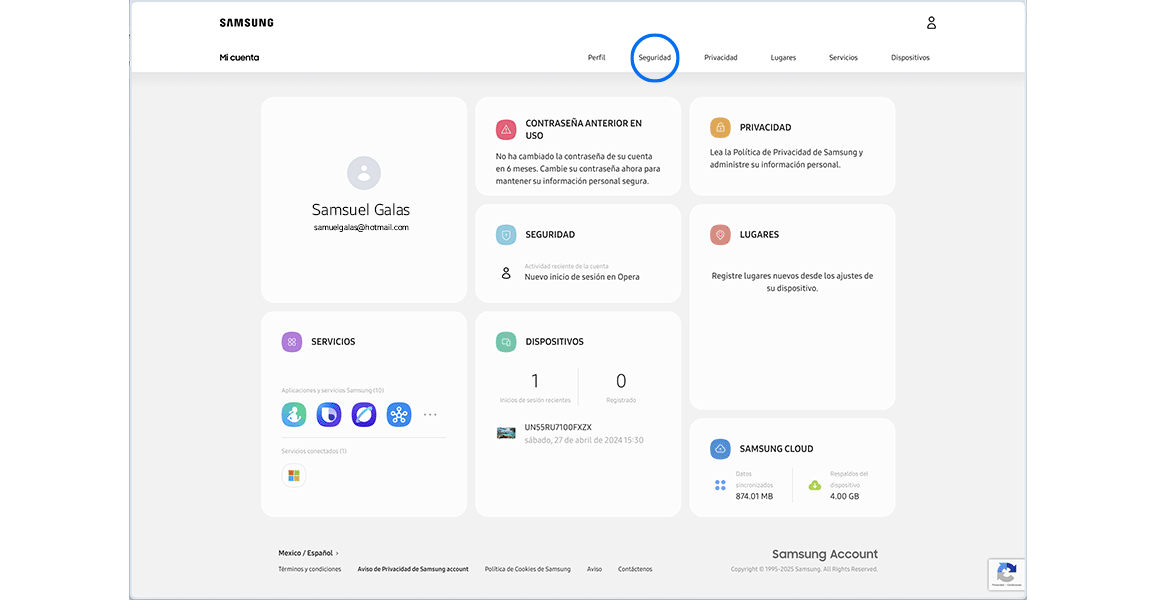Select the Seguridad menu item
1156x600 pixels.
[655, 57]
